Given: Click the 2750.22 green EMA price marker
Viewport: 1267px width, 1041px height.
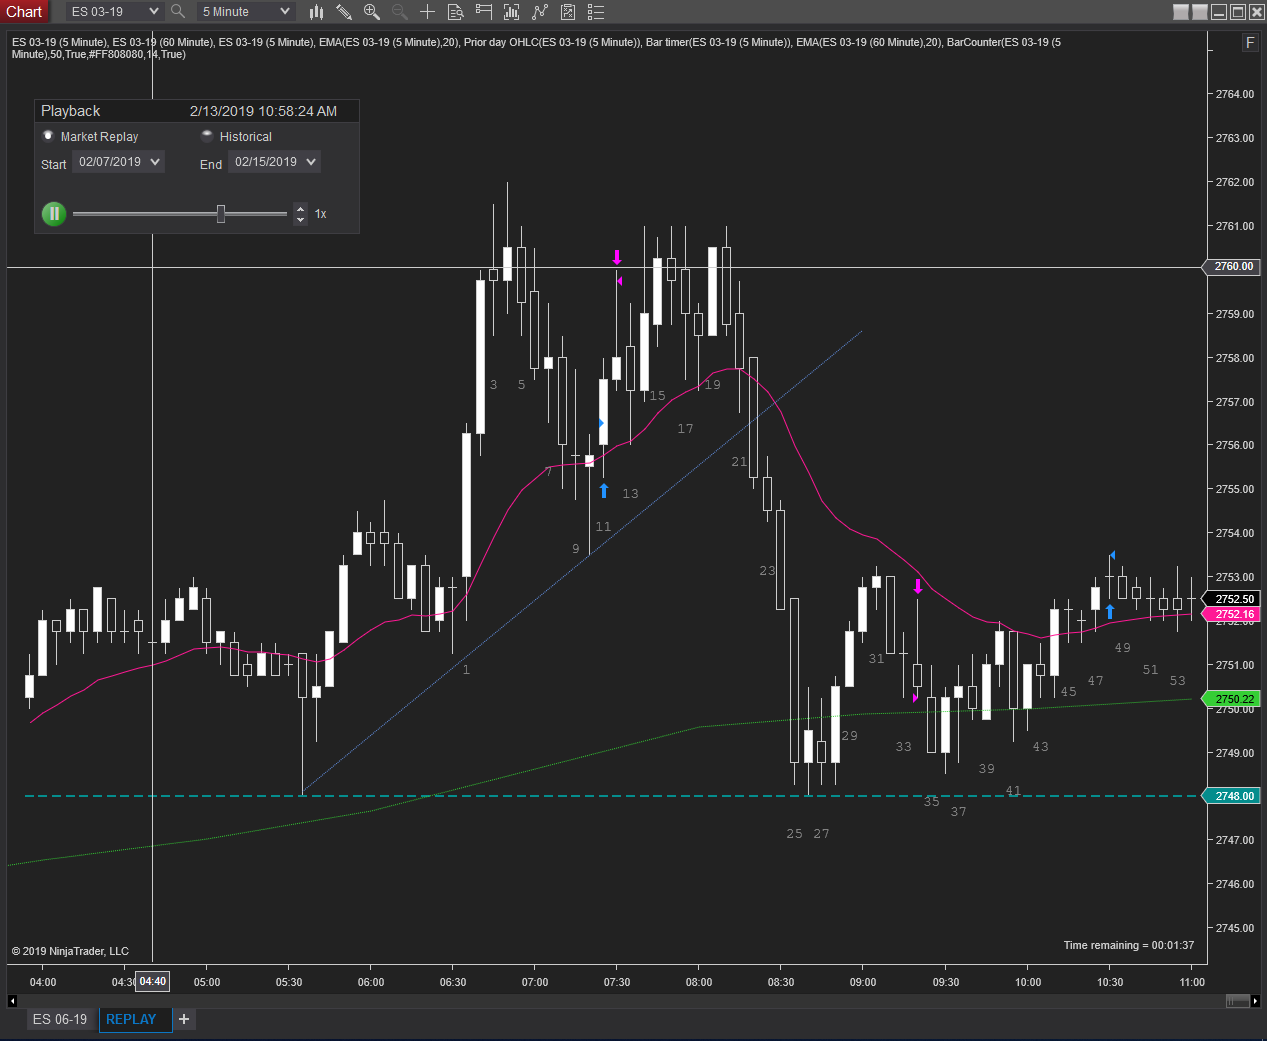Looking at the screenshot, I should [1231, 699].
